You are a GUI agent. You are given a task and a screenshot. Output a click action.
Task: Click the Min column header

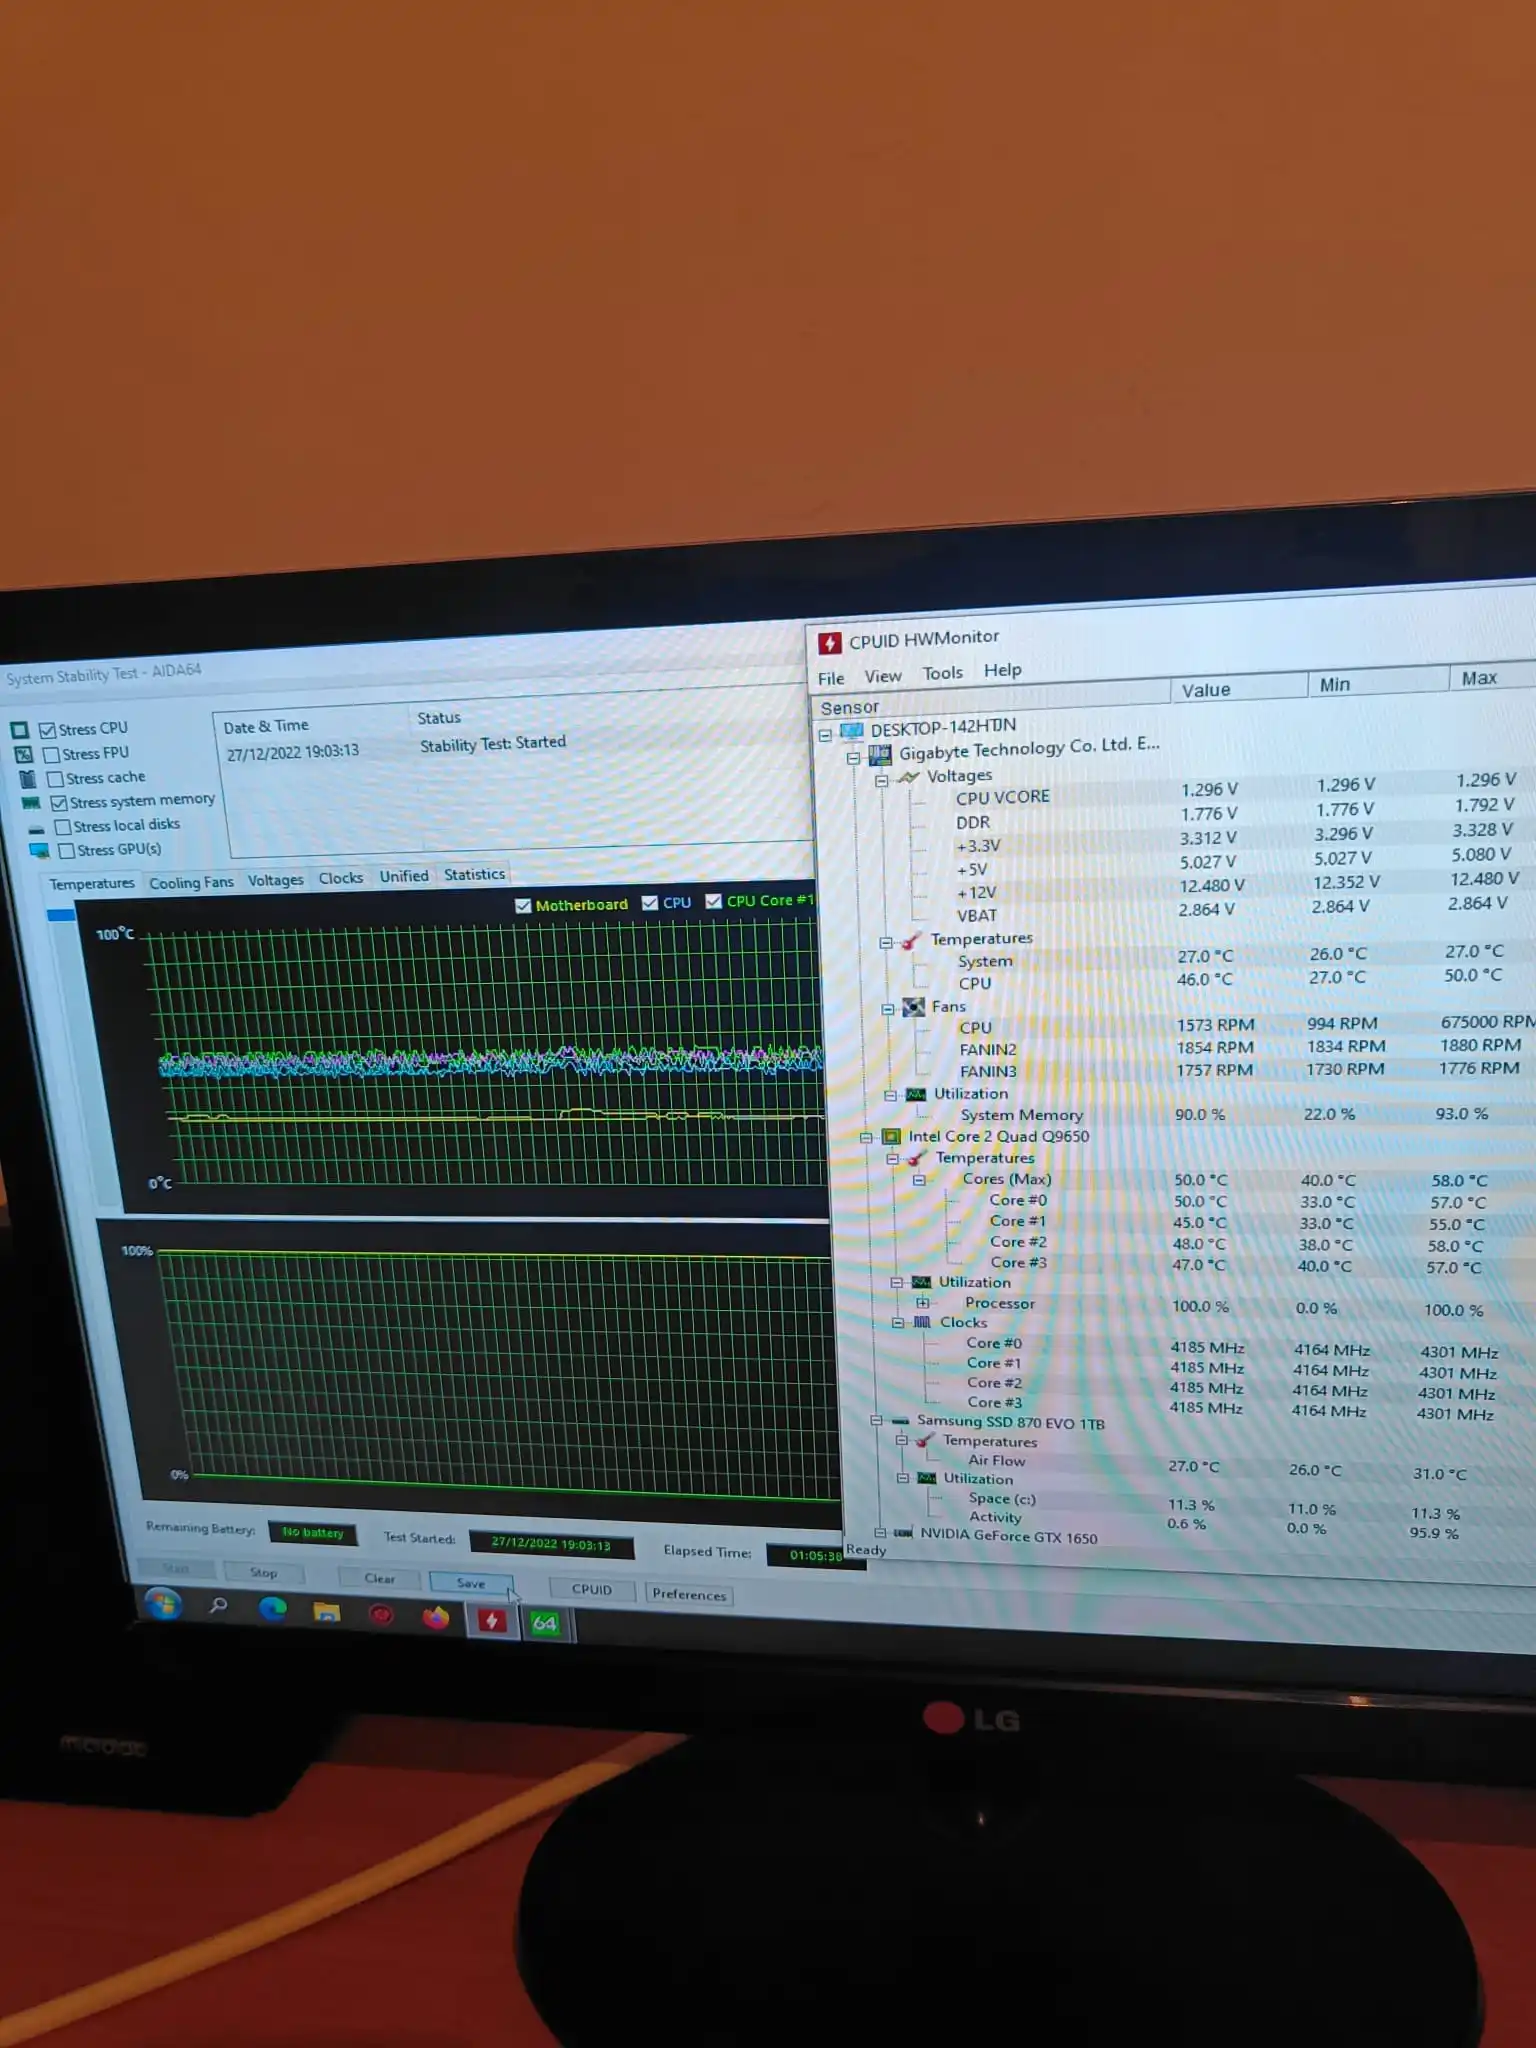[1378, 684]
